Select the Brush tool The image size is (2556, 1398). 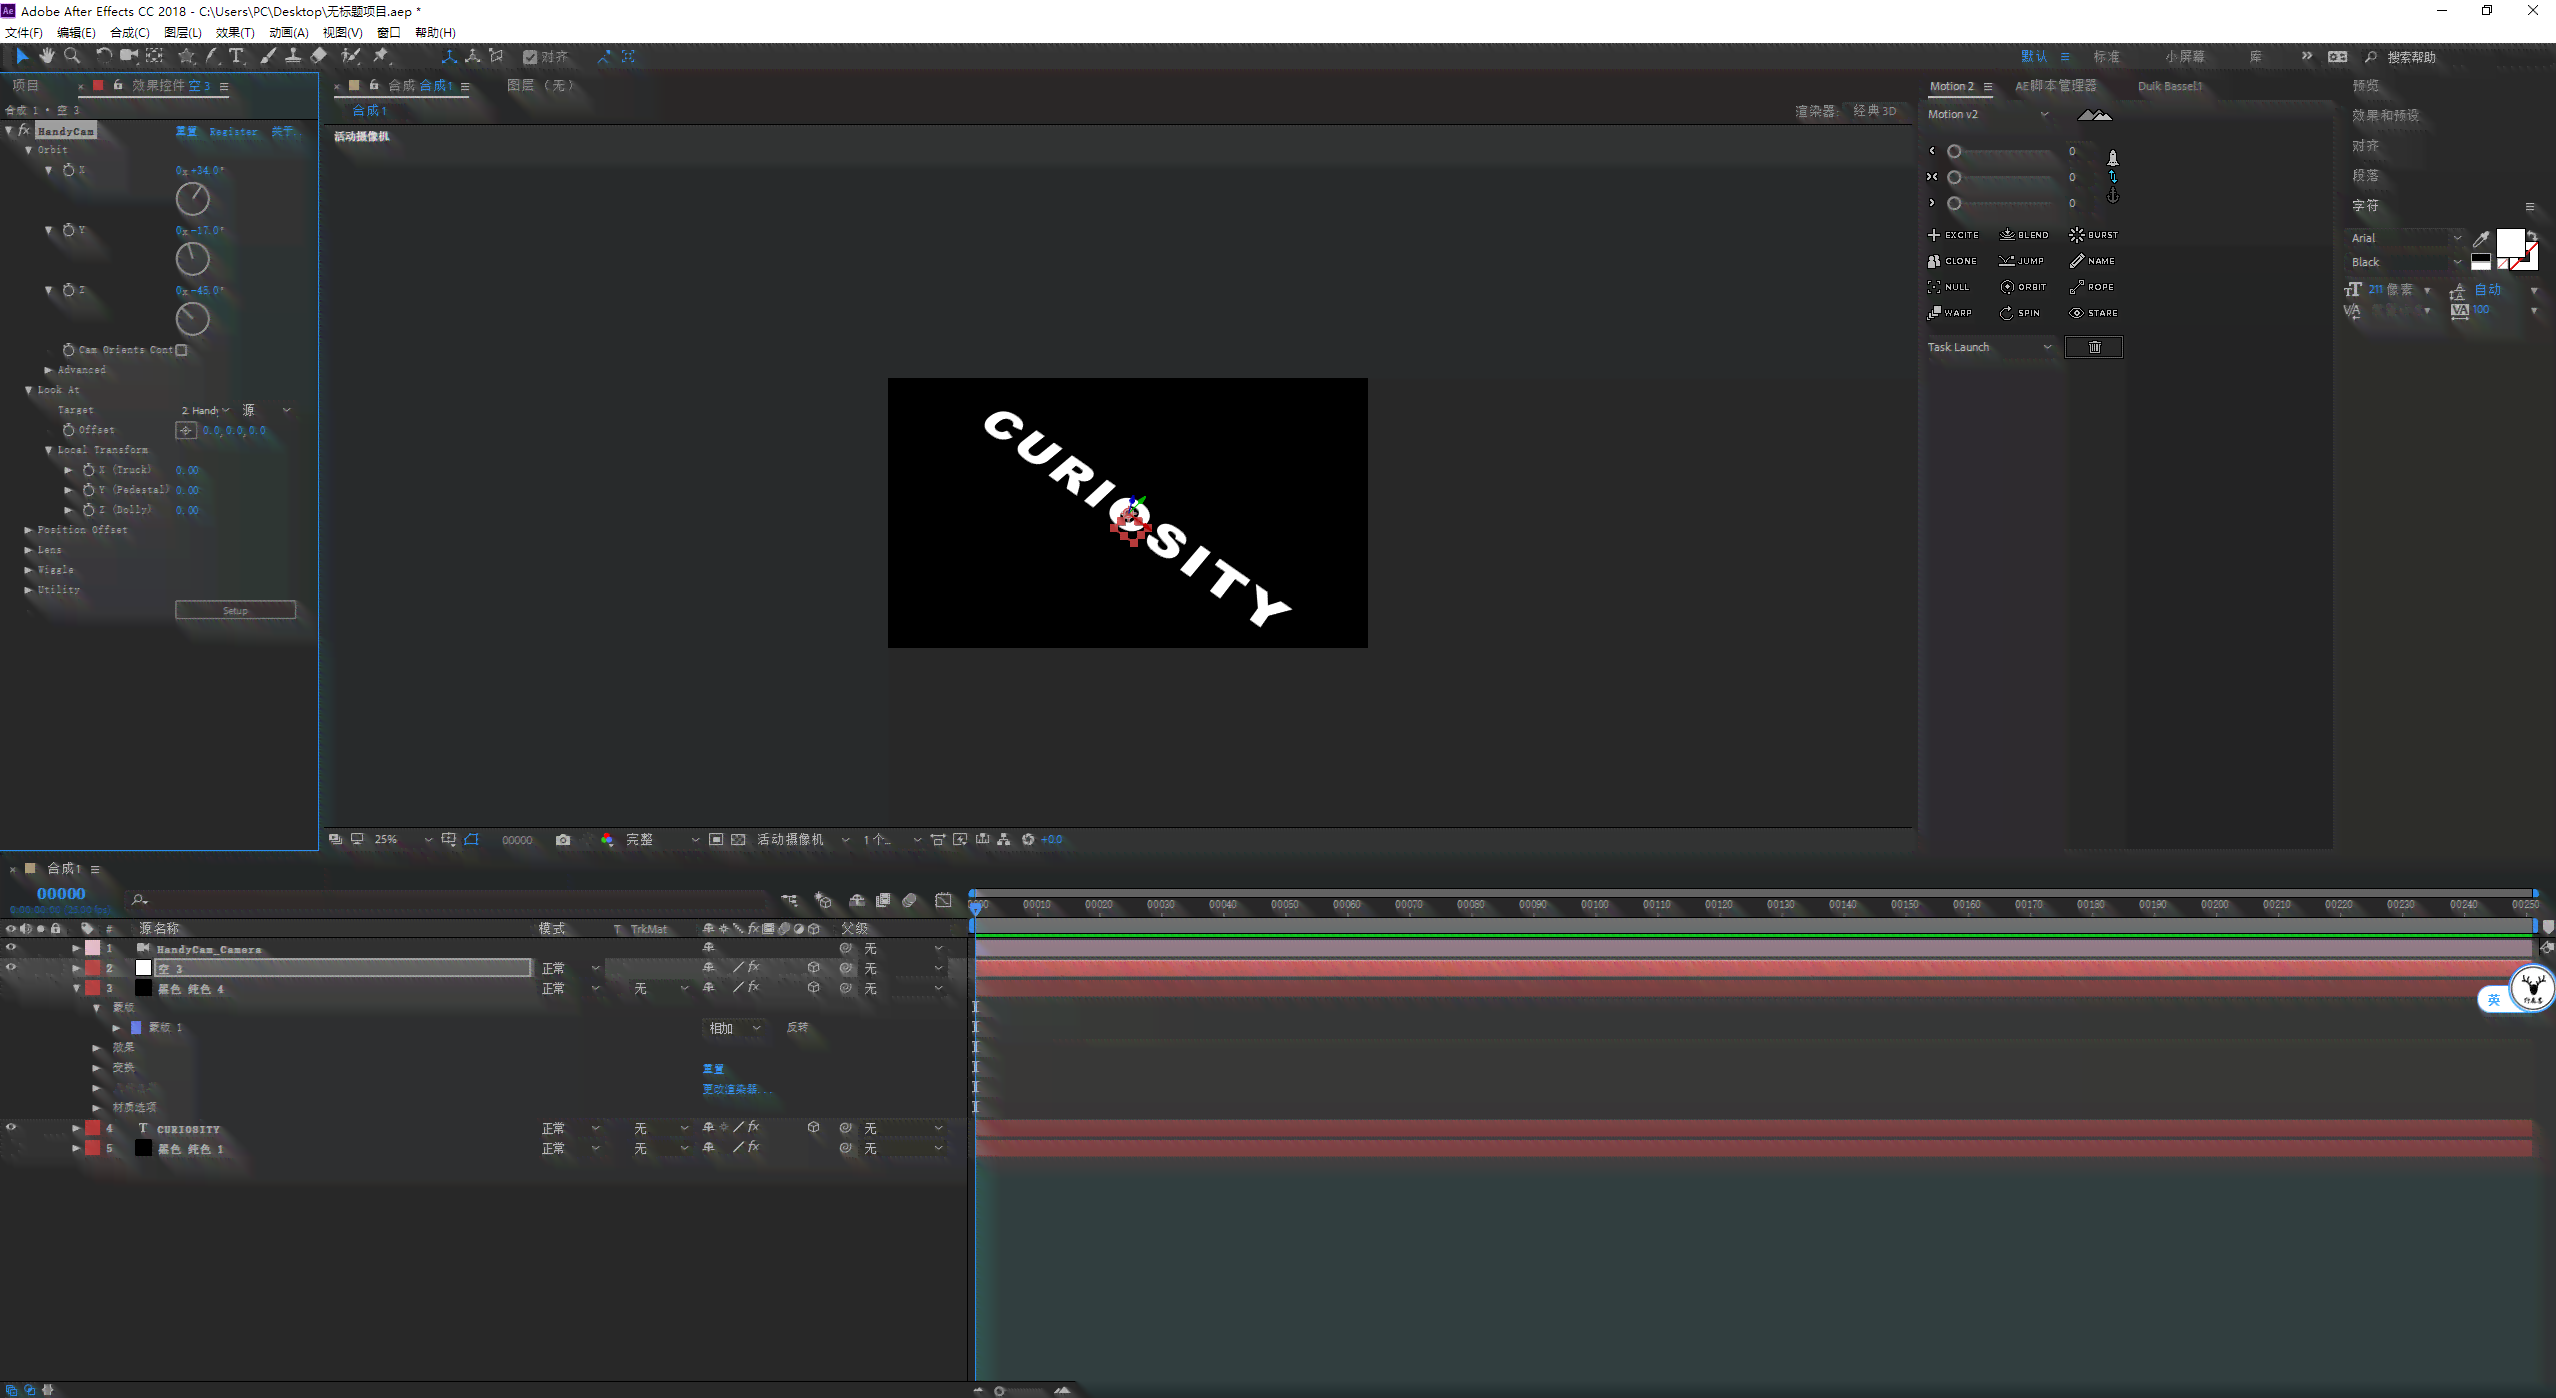click(267, 56)
